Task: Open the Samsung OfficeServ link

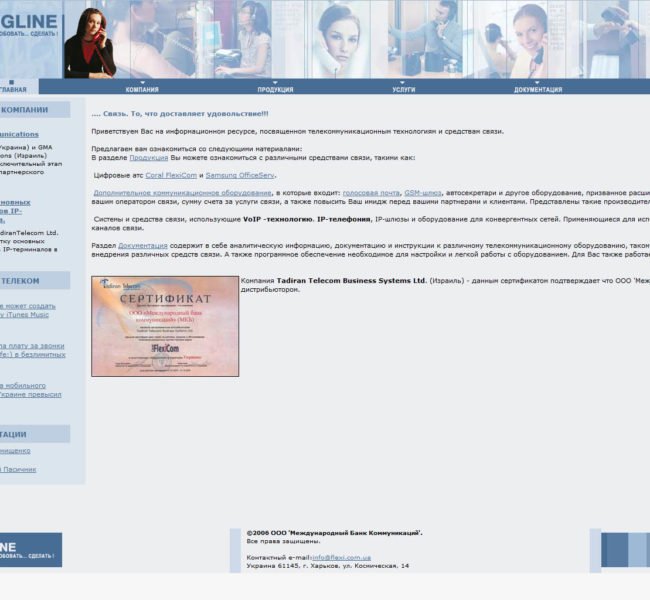Action: [x=240, y=175]
